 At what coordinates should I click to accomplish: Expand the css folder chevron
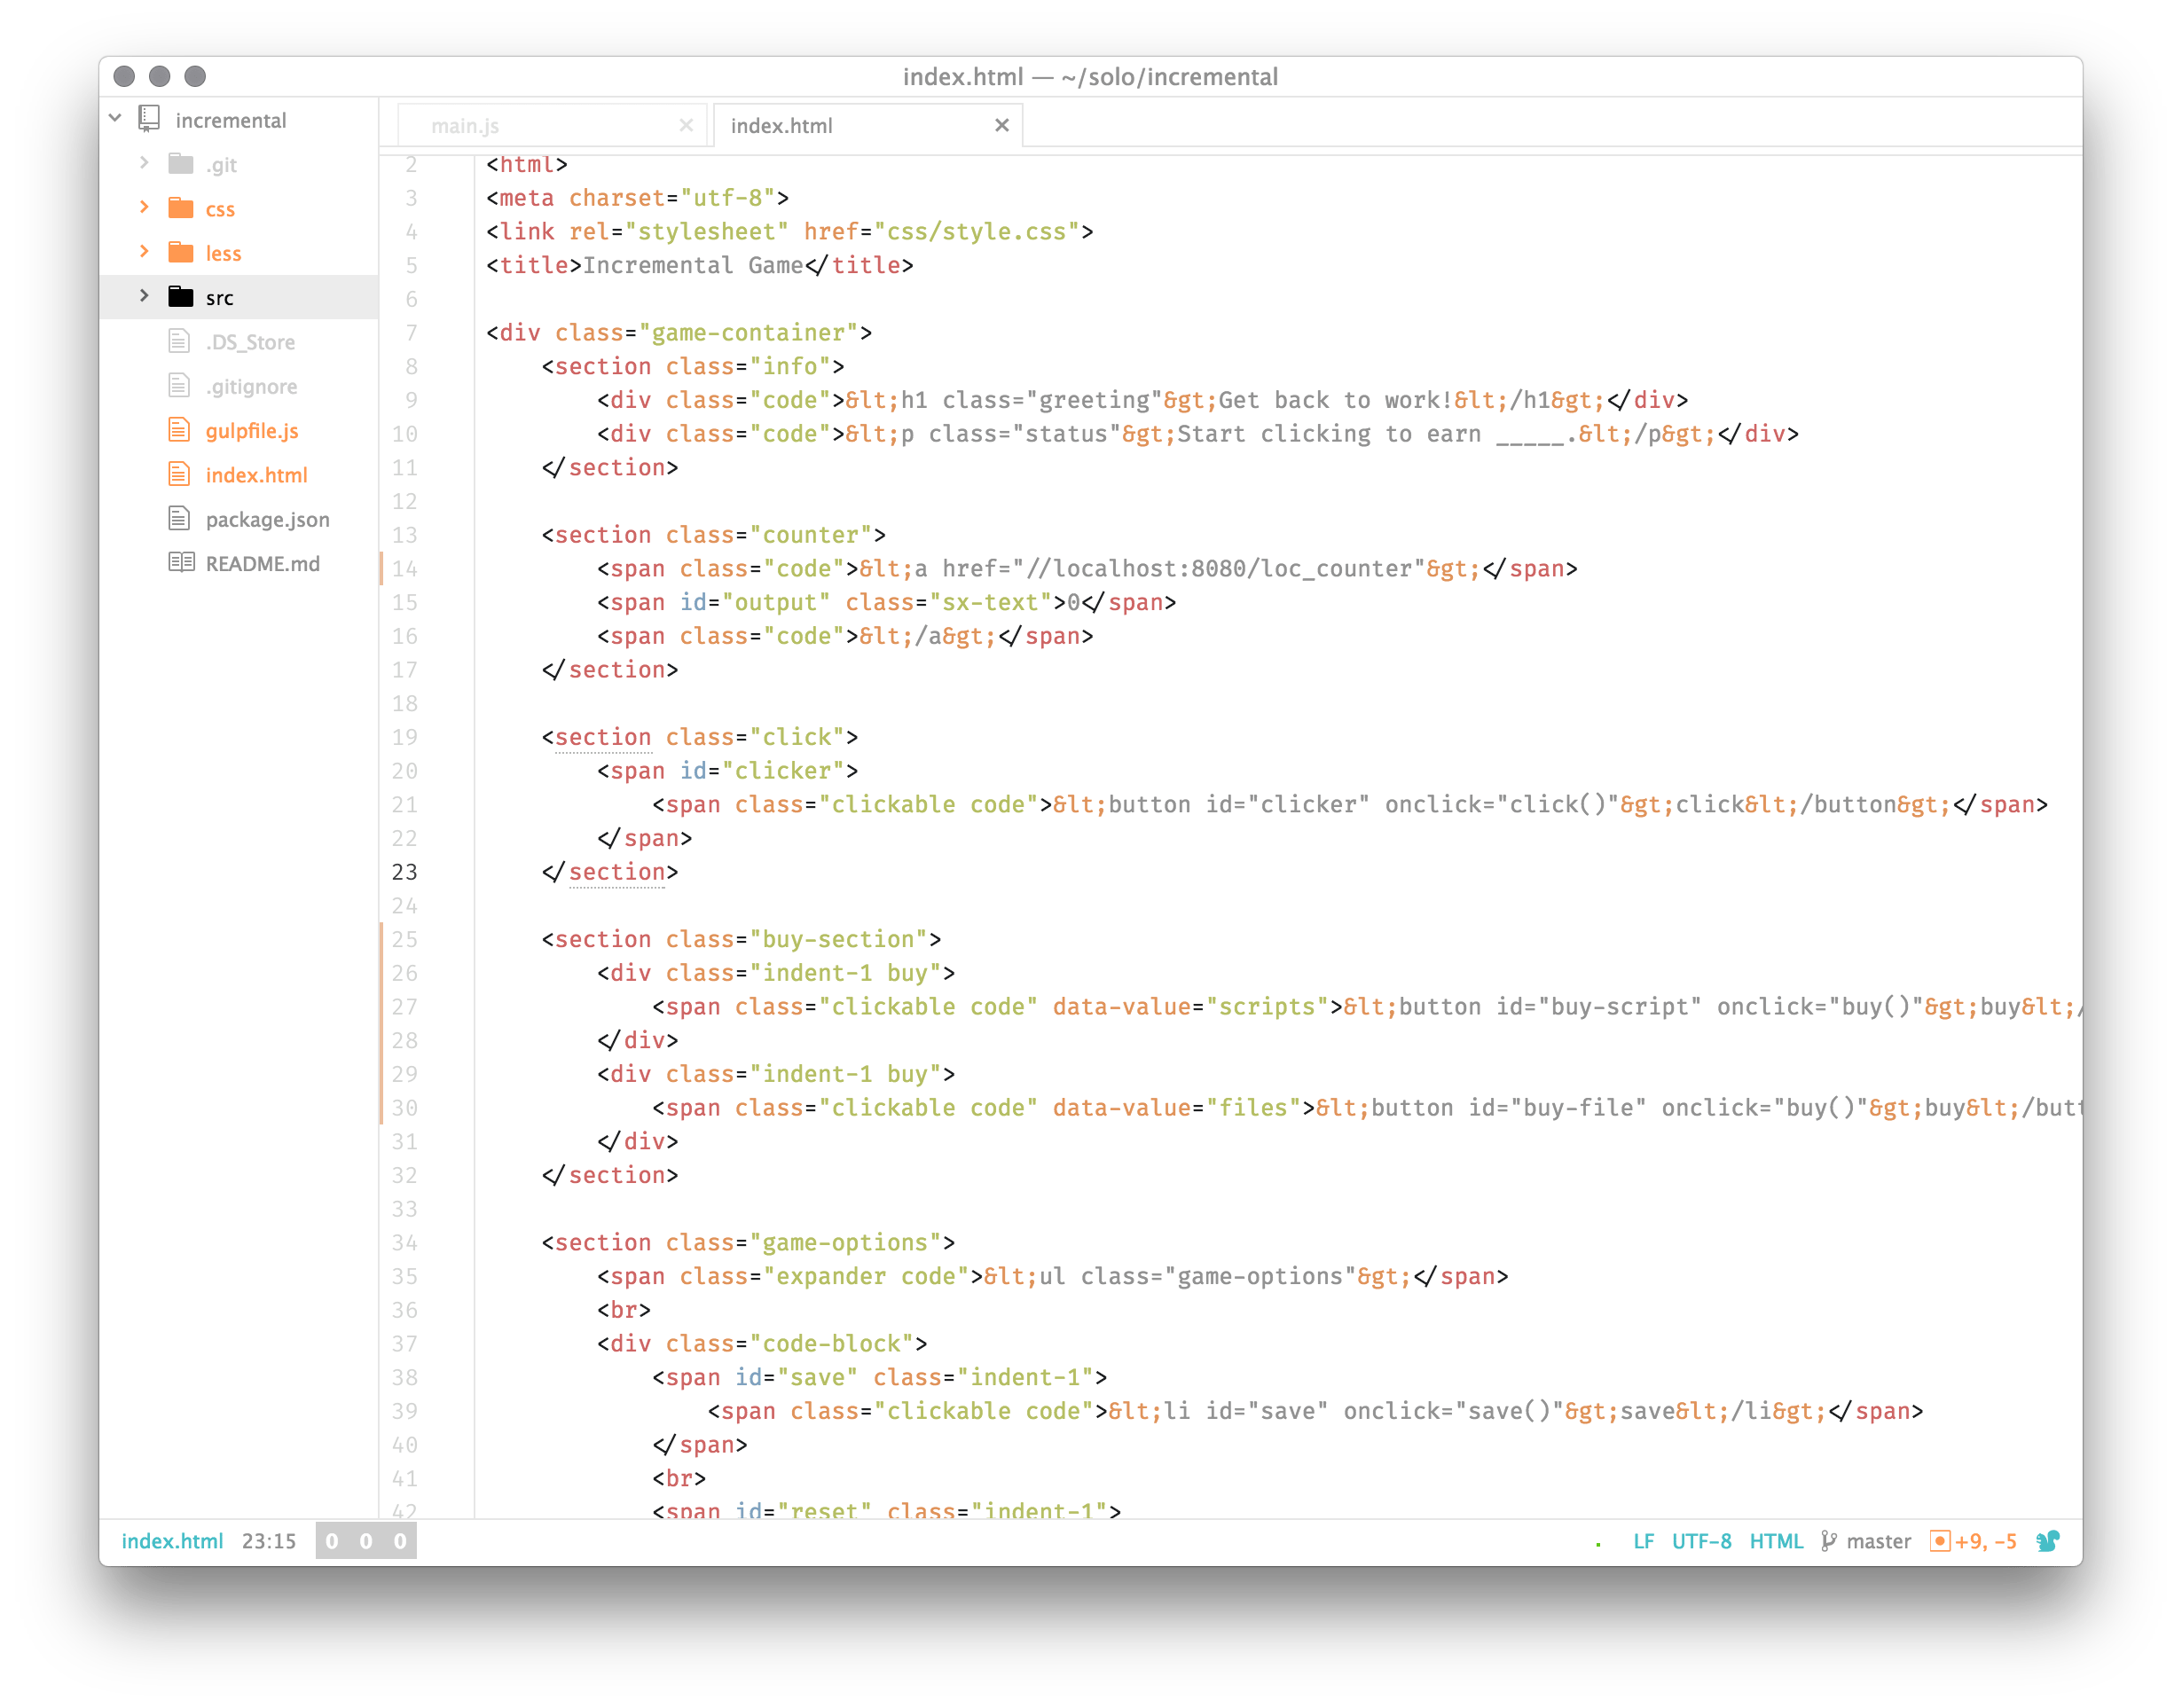tap(144, 208)
